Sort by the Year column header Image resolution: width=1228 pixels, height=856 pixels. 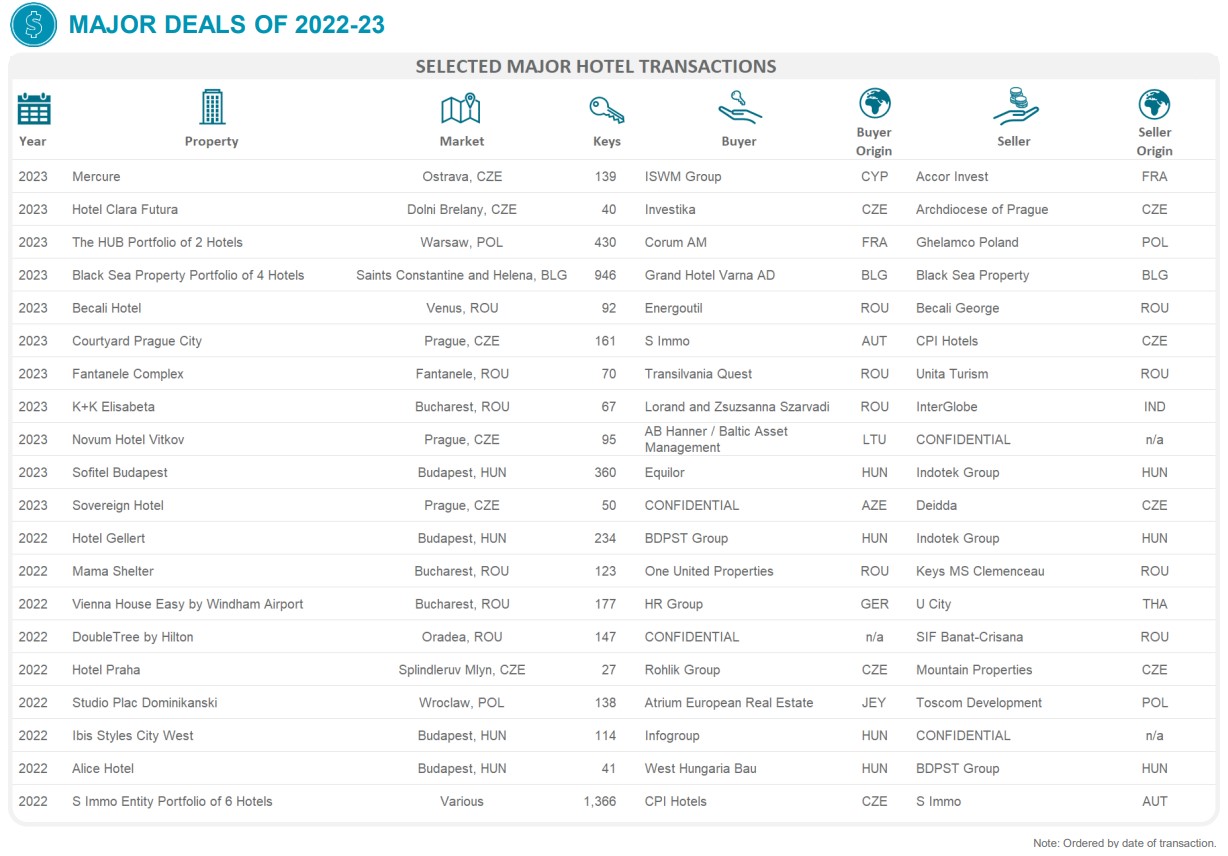click(x=32, y=141)
